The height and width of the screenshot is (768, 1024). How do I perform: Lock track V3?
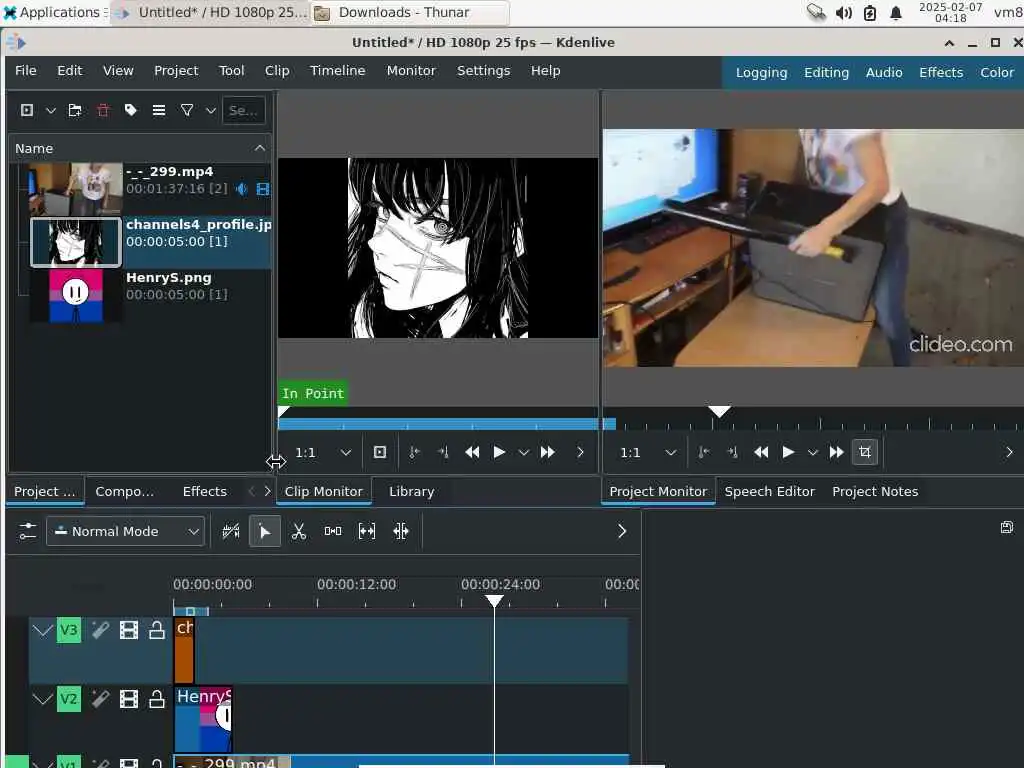point(157,630)
